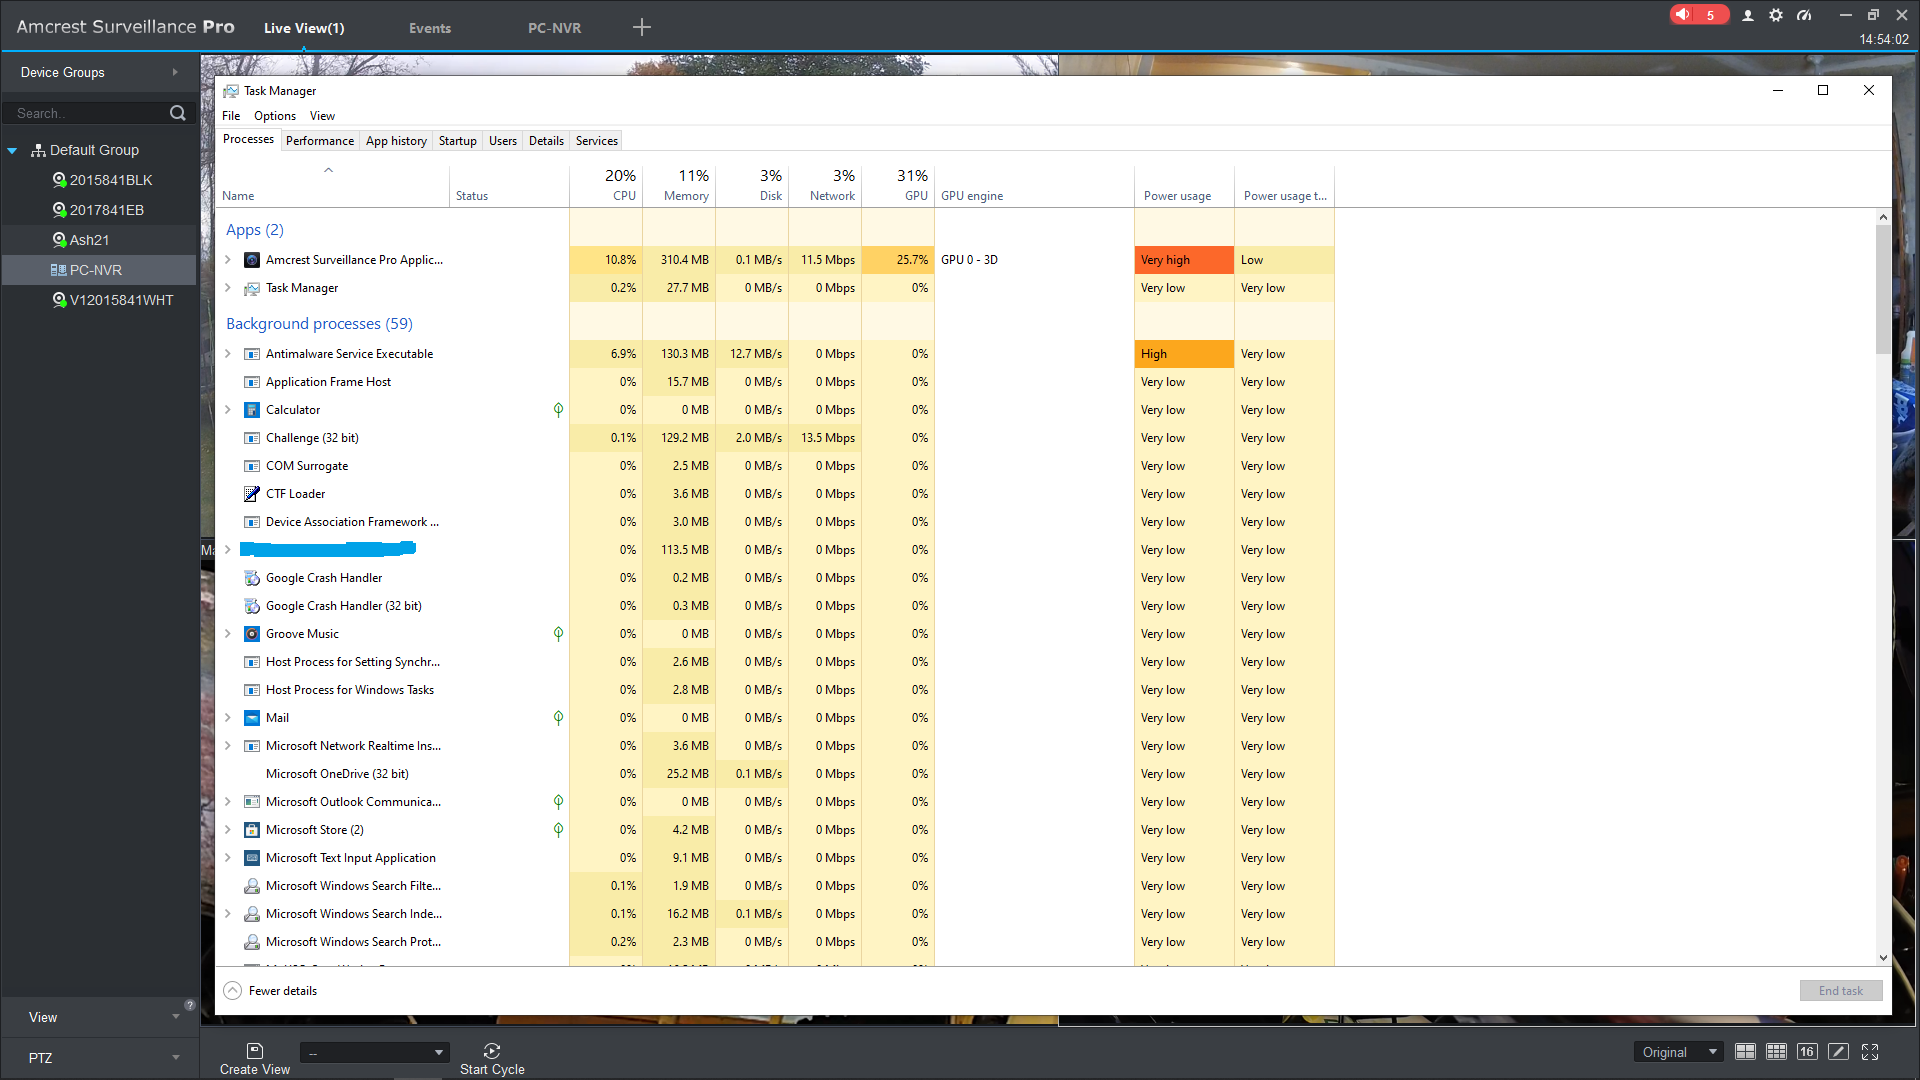Expand Amcrest Surveillance Pro process row
This screenshot has height=1080, width=1920.
click(228, 260)
